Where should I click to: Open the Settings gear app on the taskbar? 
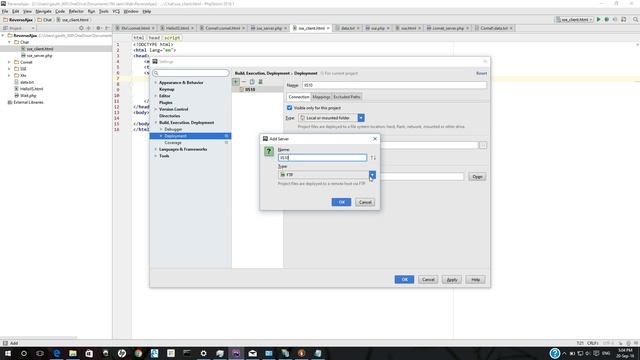tap(203, 353)
